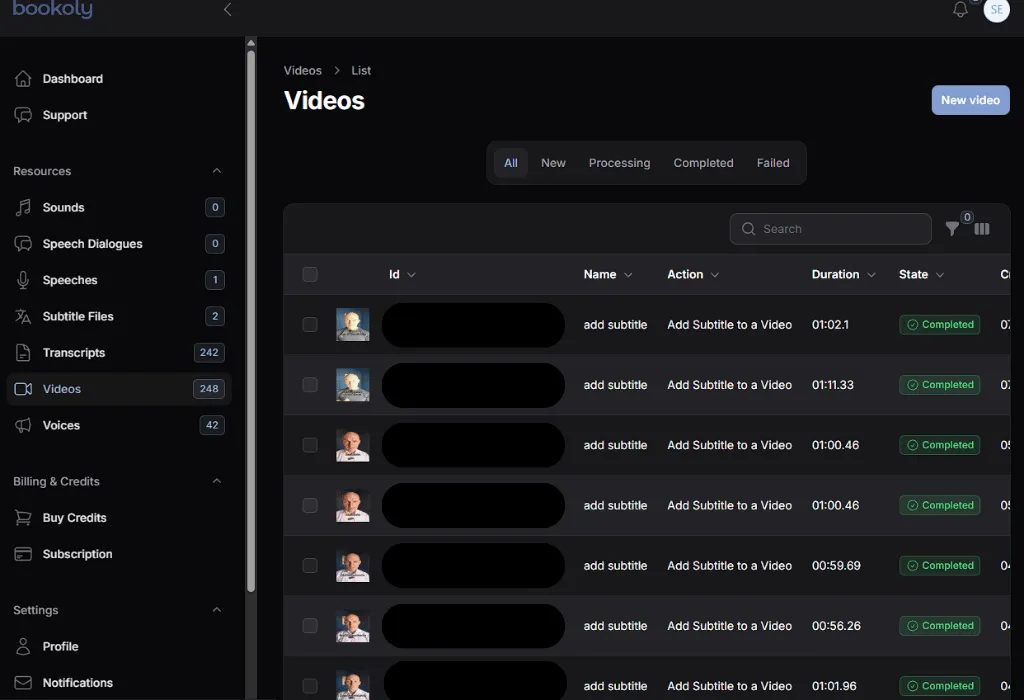The width and height of the screenshot is (1024, 700).
Task: Collapse the Billing & Credits section
Action: click(217, 481)
